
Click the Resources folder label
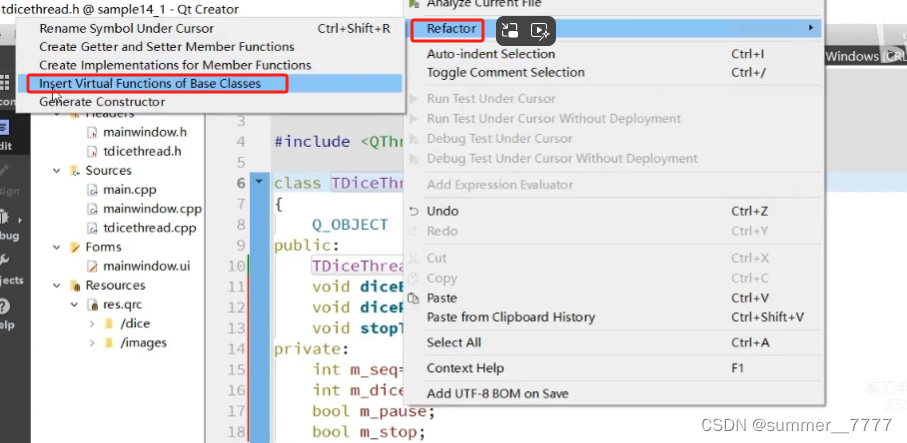(115, 285)
